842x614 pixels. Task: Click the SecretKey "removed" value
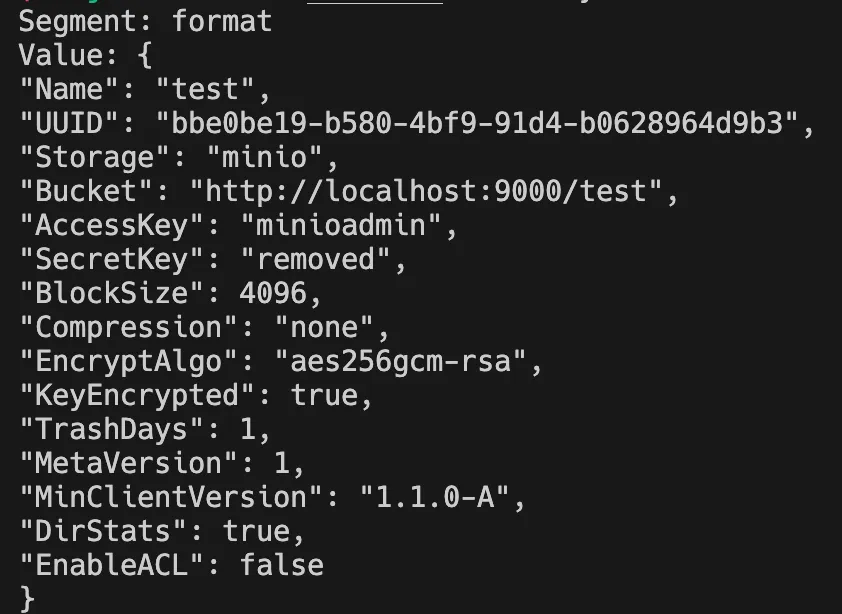pyautogui.click(x=316, y=259)
